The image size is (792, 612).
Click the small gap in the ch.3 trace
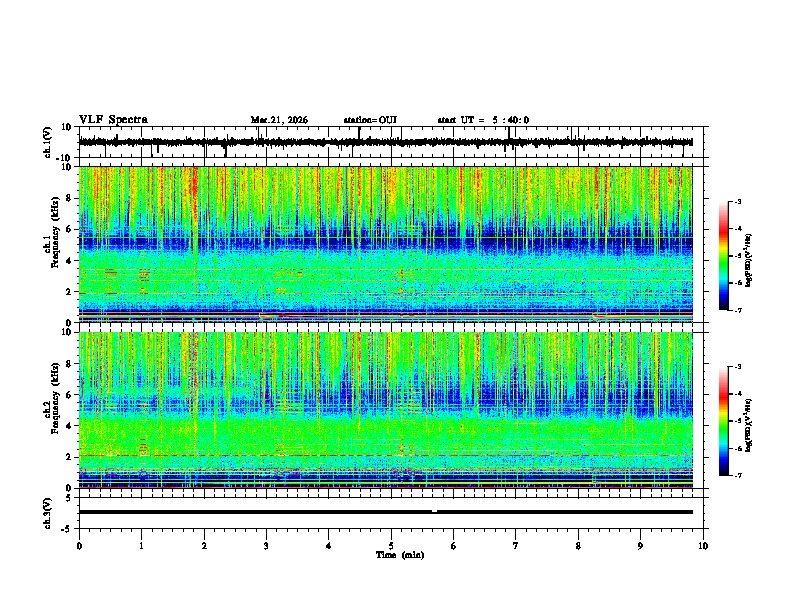tap(434, 512)
